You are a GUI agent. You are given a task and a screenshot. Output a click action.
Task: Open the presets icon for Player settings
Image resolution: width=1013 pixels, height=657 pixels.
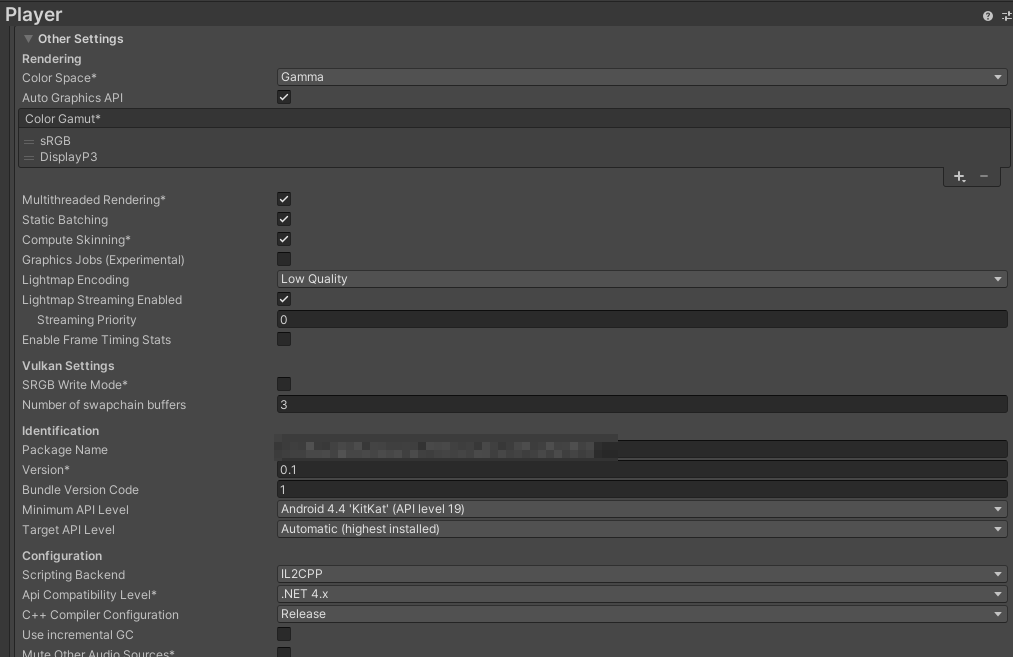(1006, 15)
